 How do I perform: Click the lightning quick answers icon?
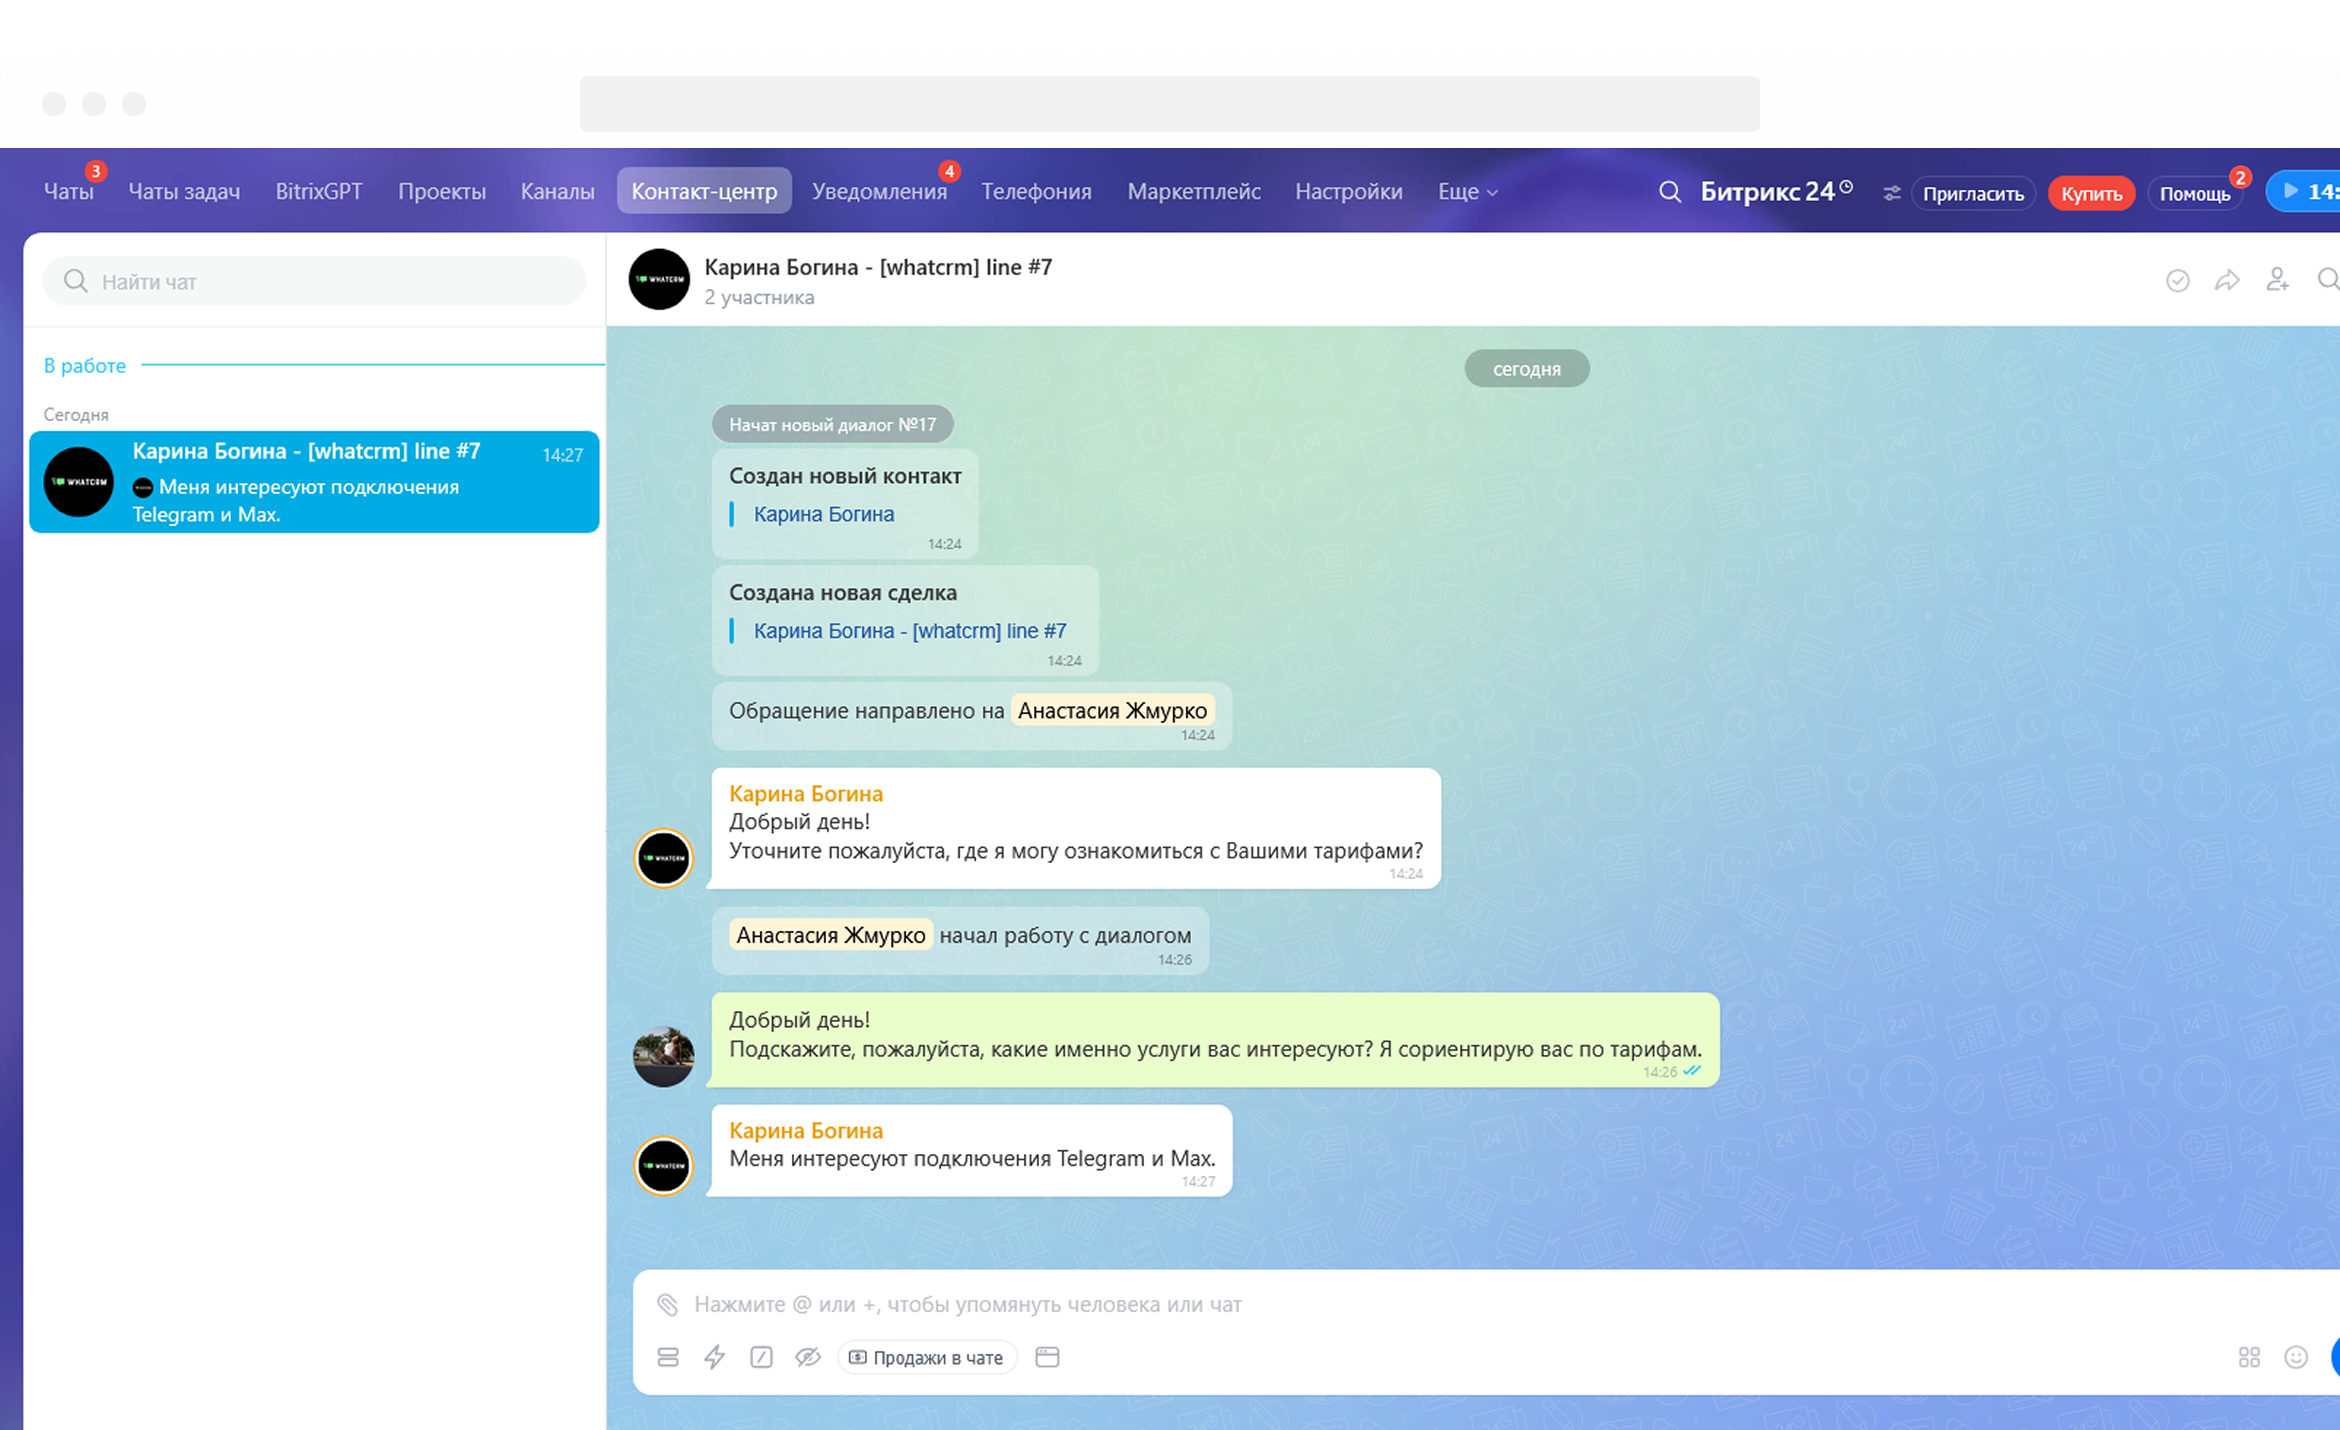[x=714, y=1357]
